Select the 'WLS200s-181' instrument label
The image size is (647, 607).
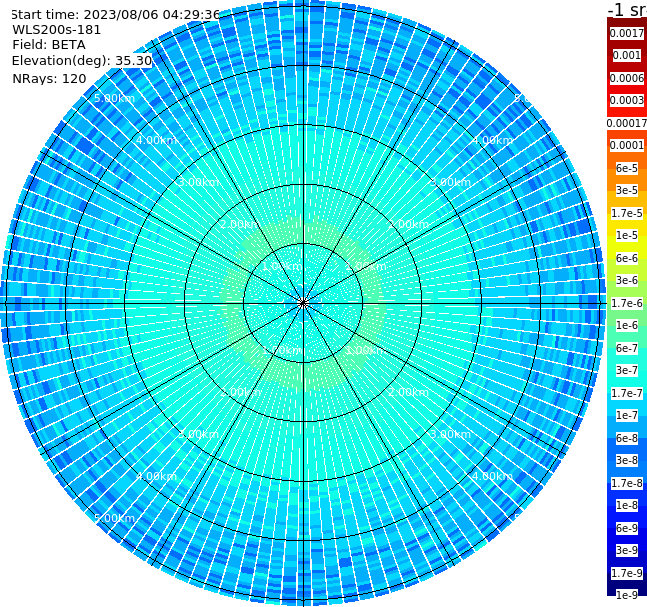pyautogui.click(x=57, y=30)
